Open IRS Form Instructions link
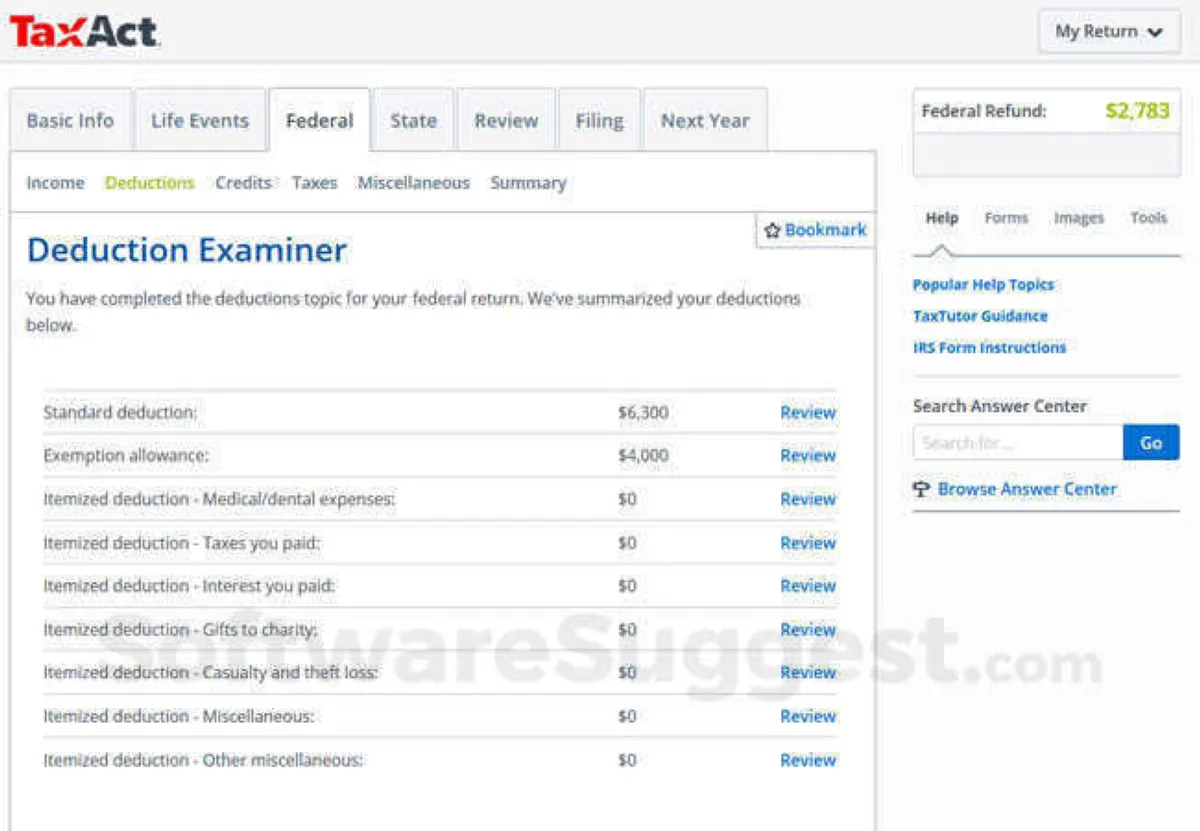Screen dimensions: 1200x831 pos(989,348)
